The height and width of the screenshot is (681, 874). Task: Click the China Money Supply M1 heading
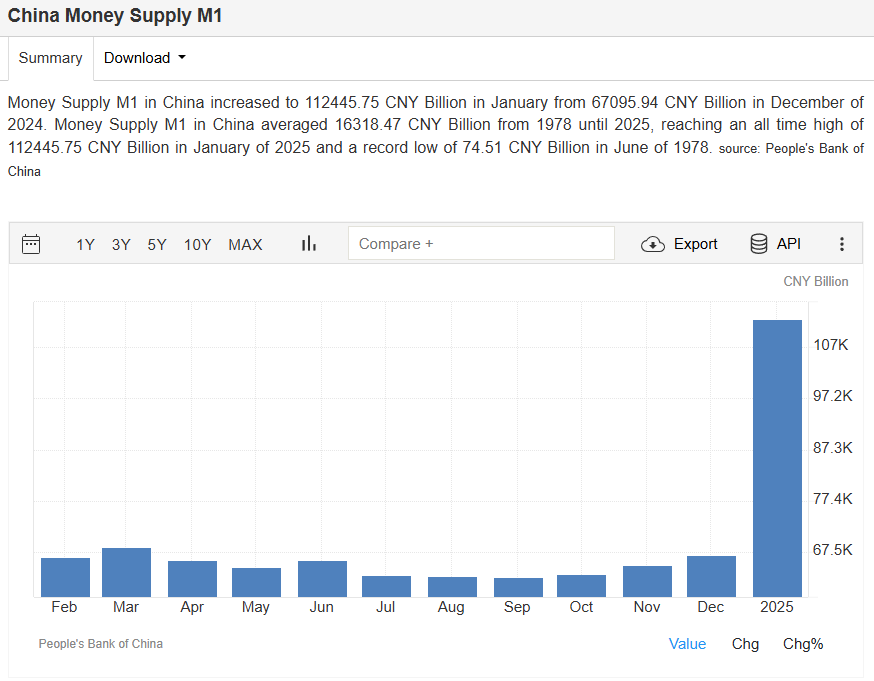pyautogui.click(x=115, y=15)
